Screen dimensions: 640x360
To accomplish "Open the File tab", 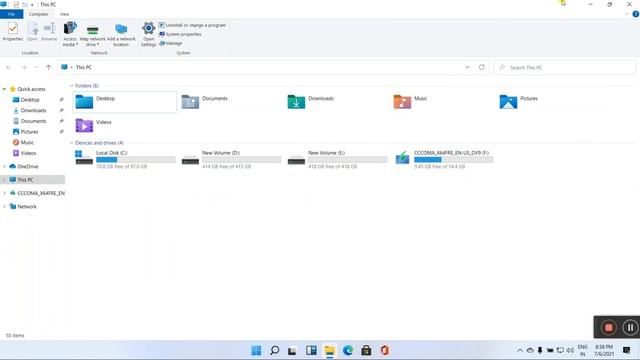I will (x=11, y=14).
